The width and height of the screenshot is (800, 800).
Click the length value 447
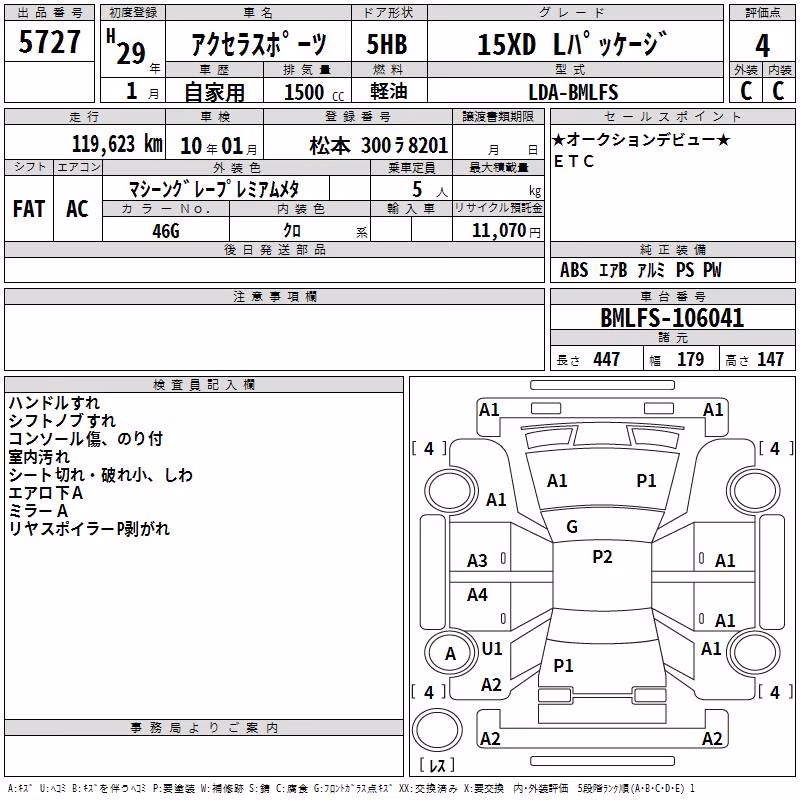pyautogui.click(x=606, y=360)
